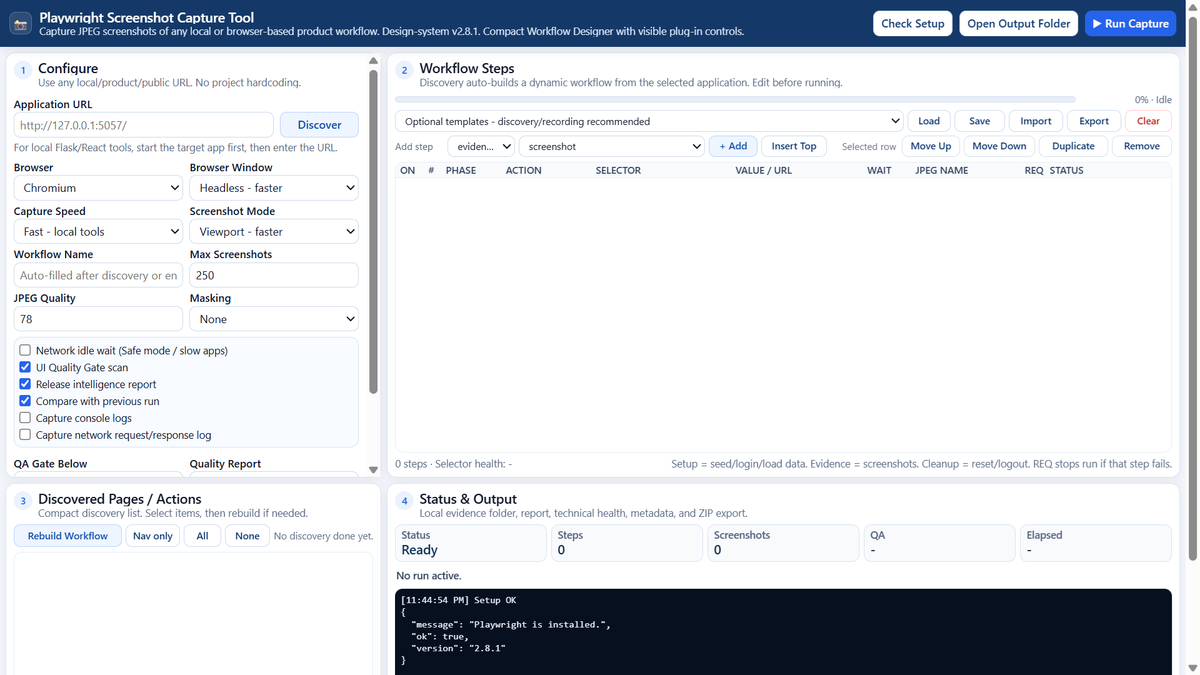1200x675 pixels.
Task: Open the step action dropdown showing screenshot
Action: [611, 146]
